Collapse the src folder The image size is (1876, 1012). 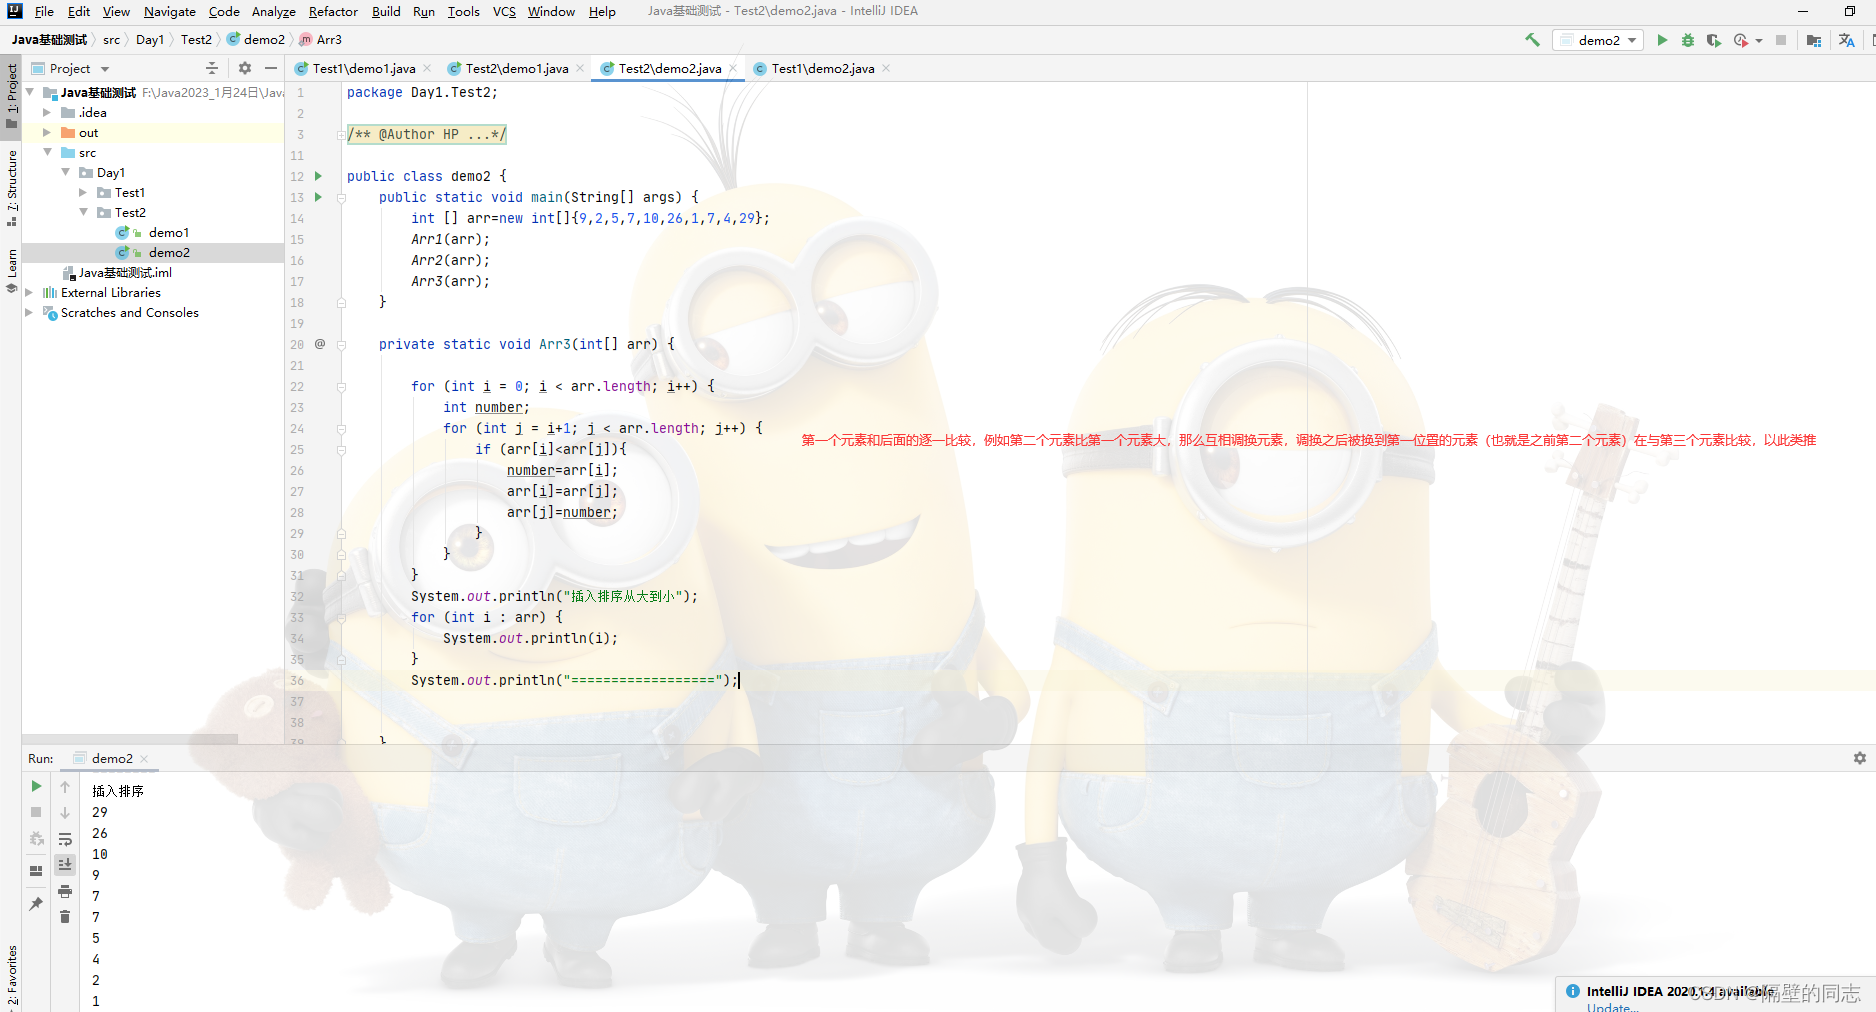point(47,152)
